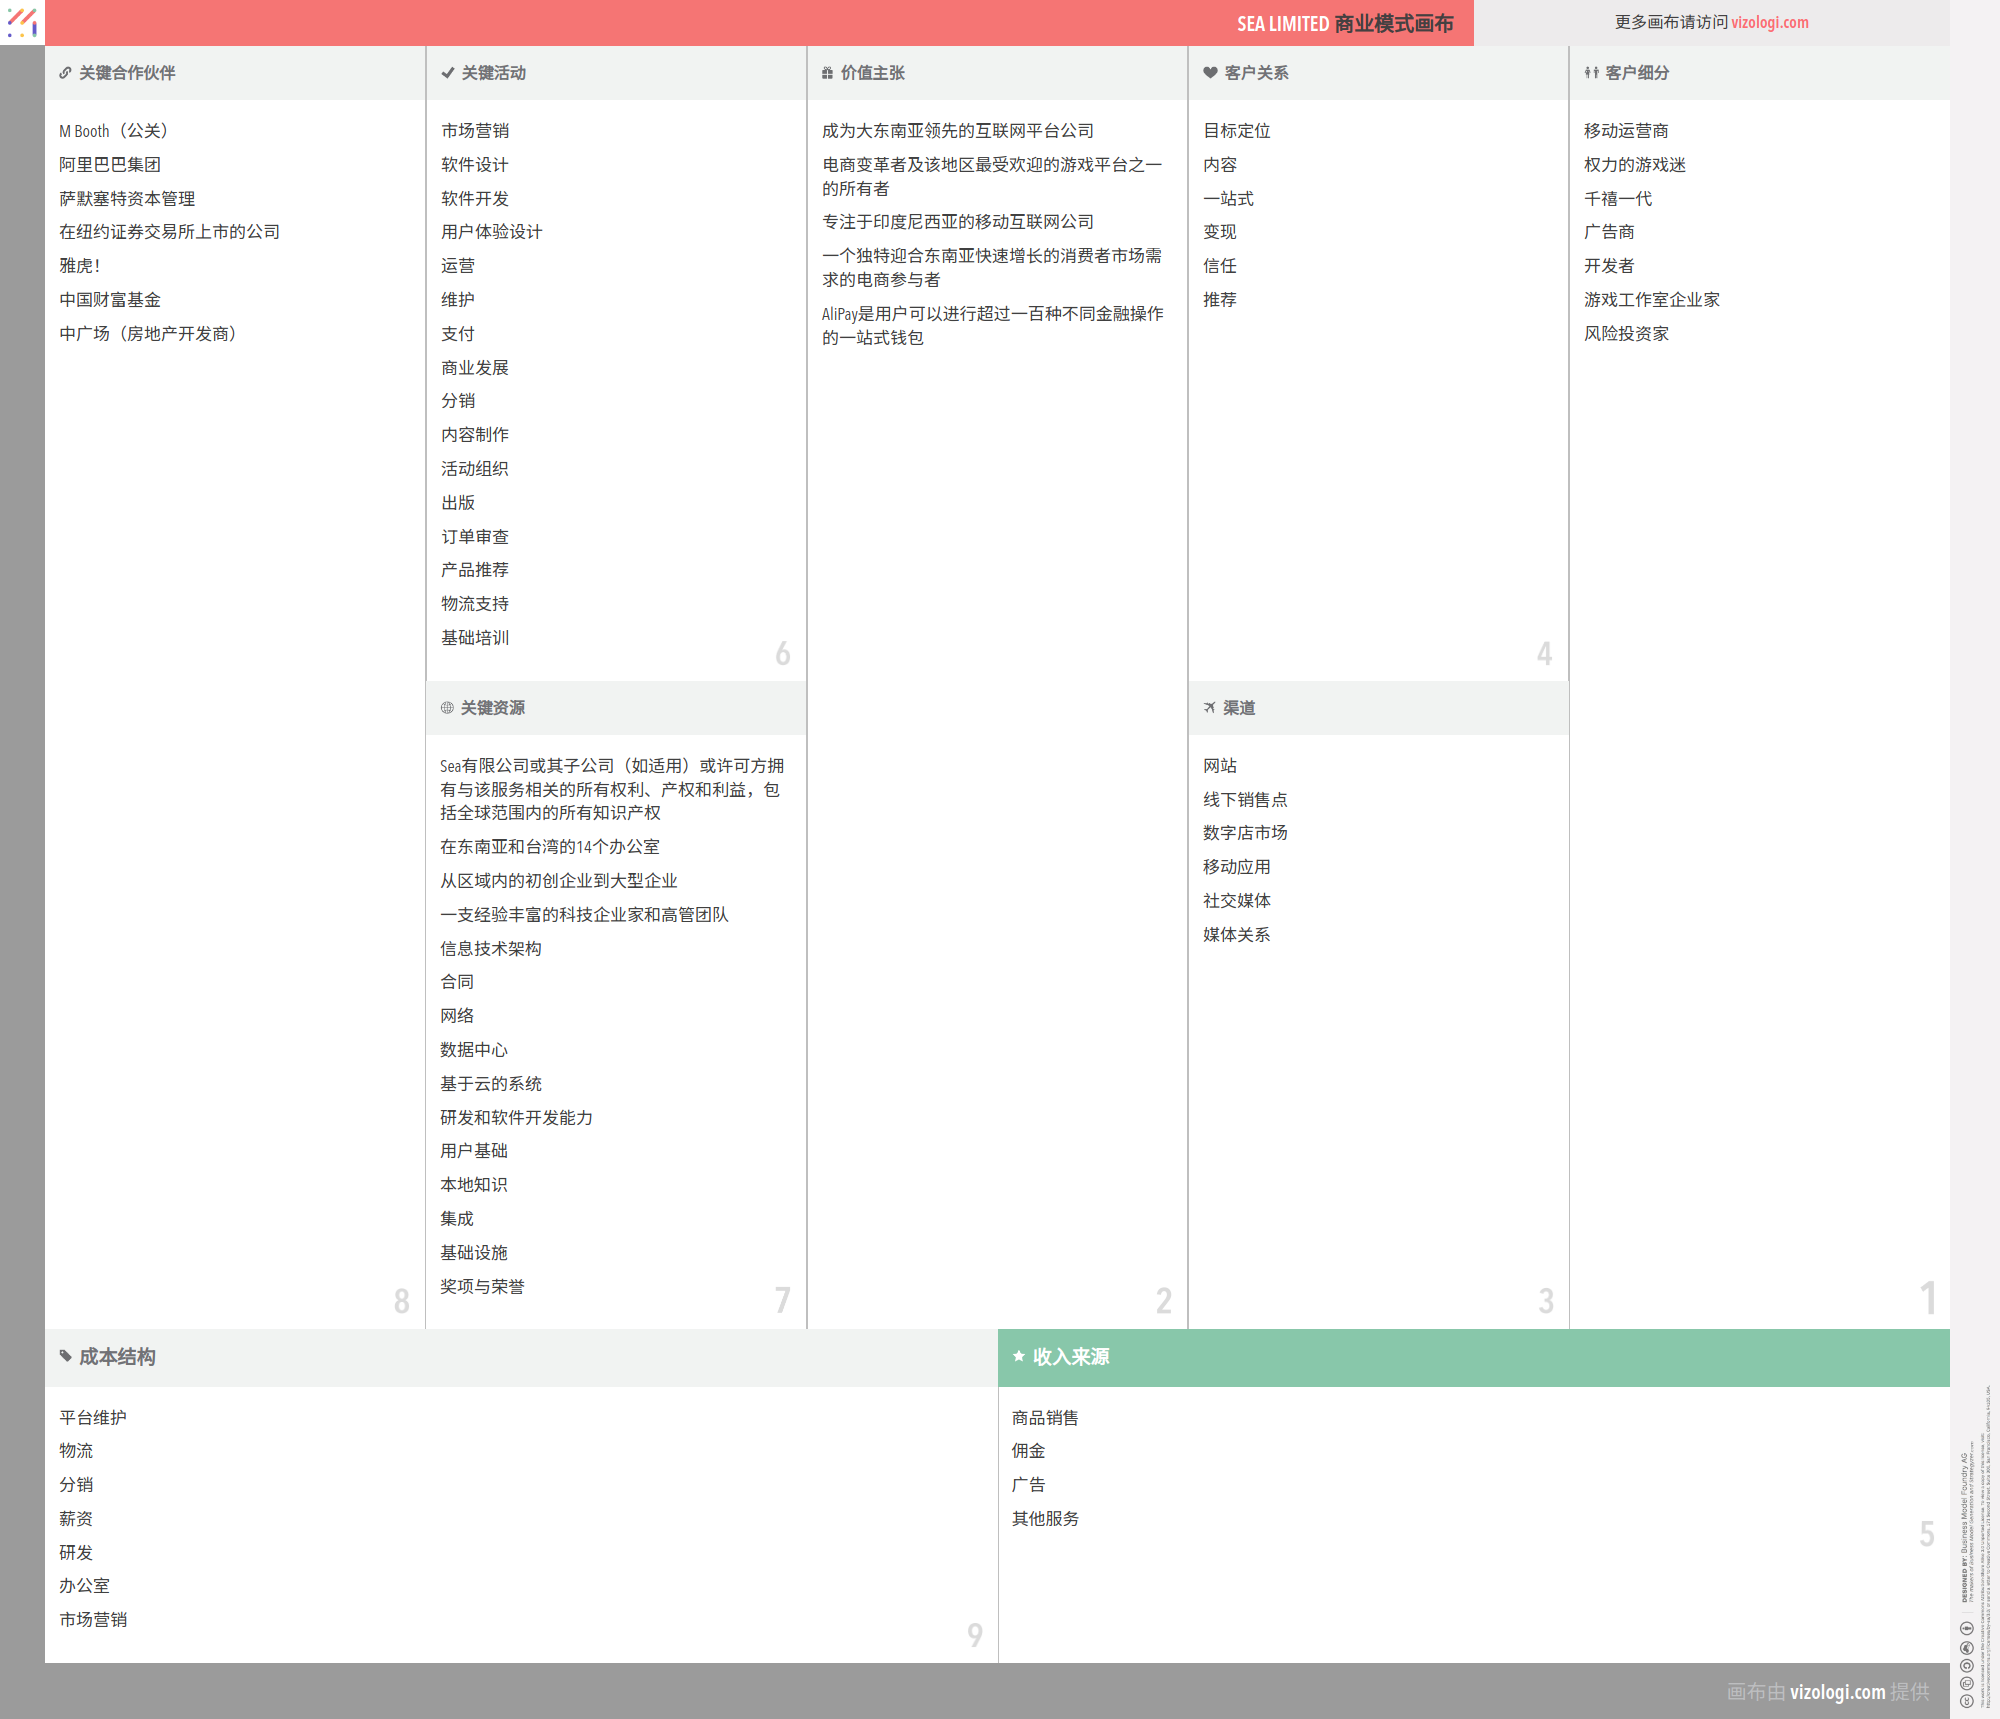Select 用户体验设计 in key activities
This screenshot has height=1719, width=2000.
click(x=491, y=232)
